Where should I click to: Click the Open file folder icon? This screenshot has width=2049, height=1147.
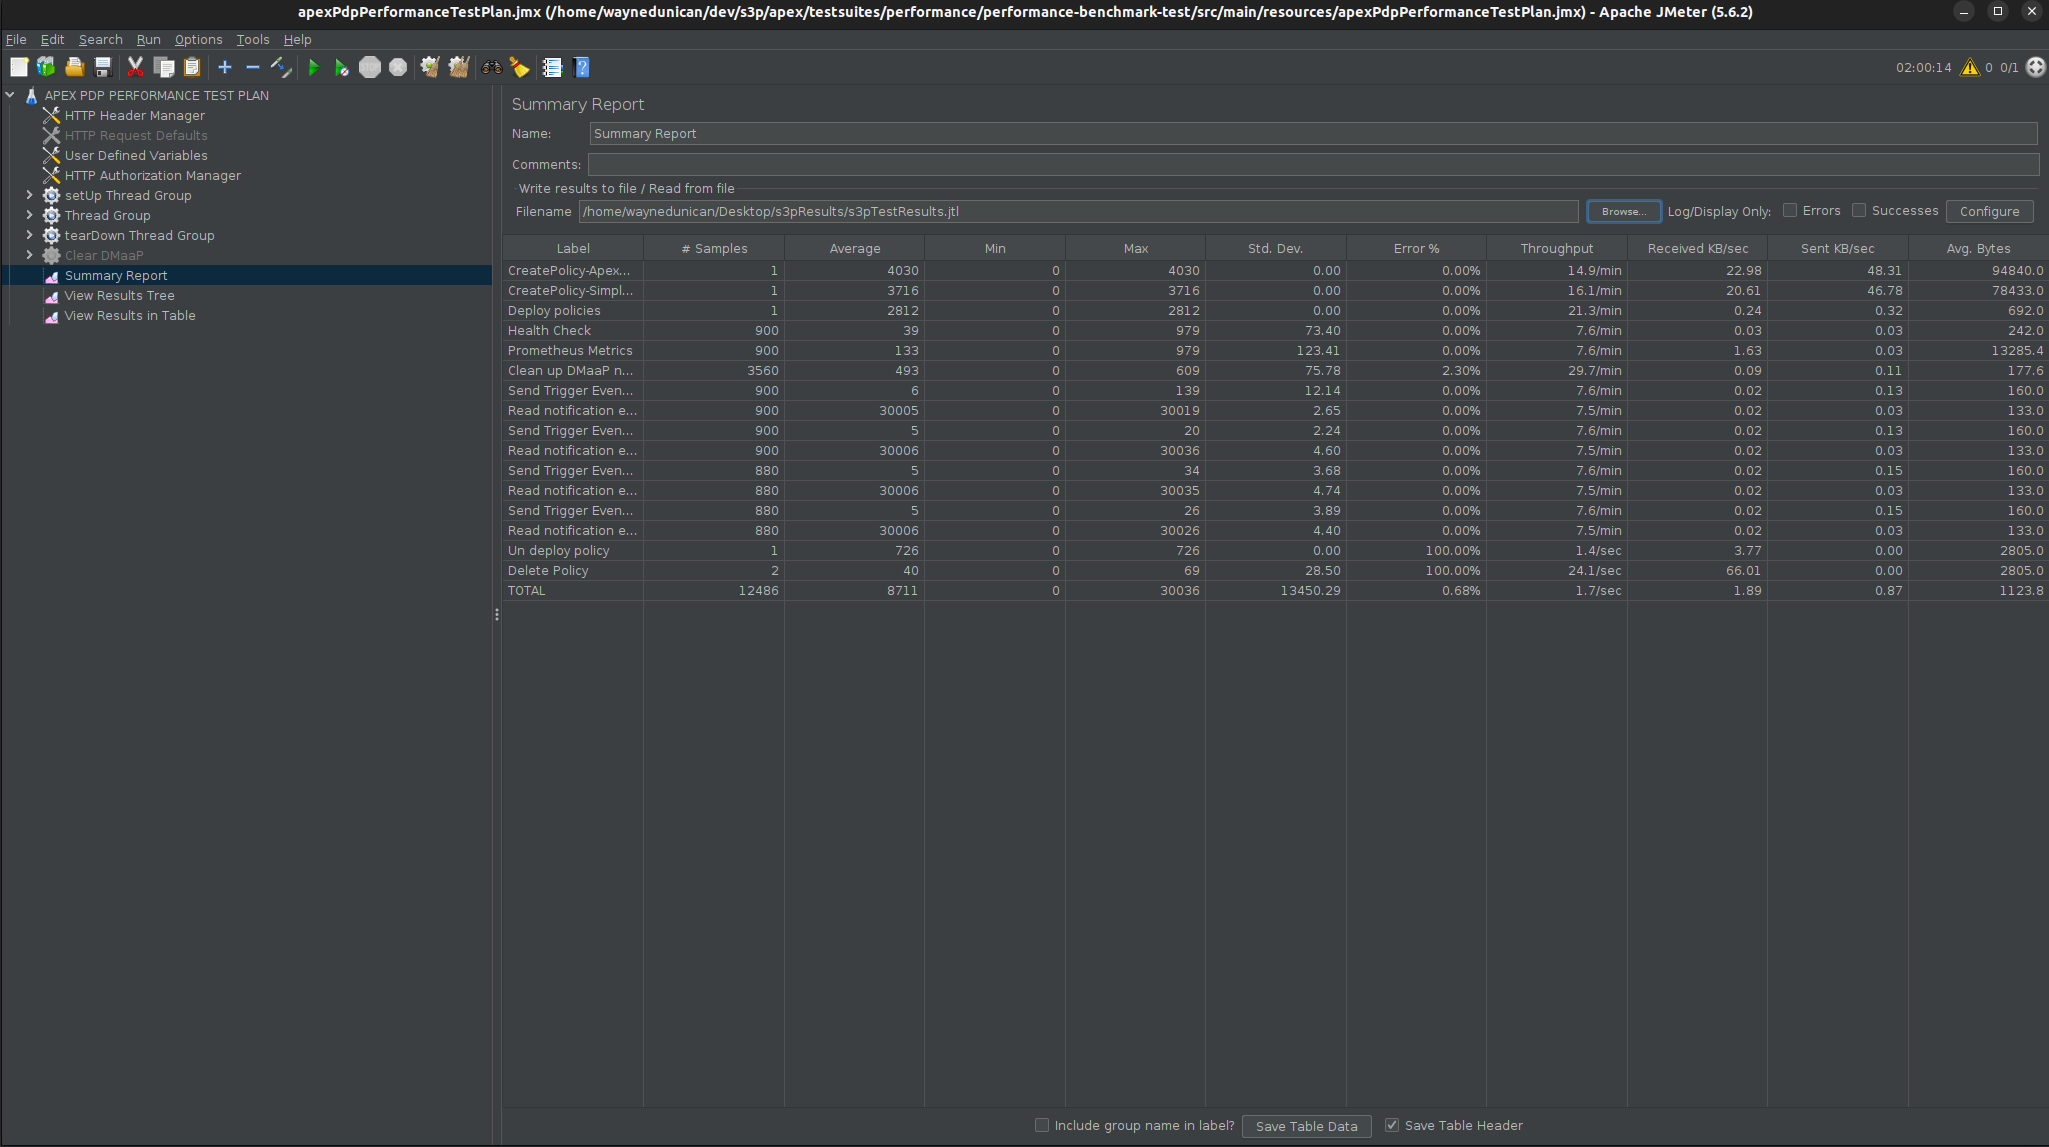(x=74, y=67)
